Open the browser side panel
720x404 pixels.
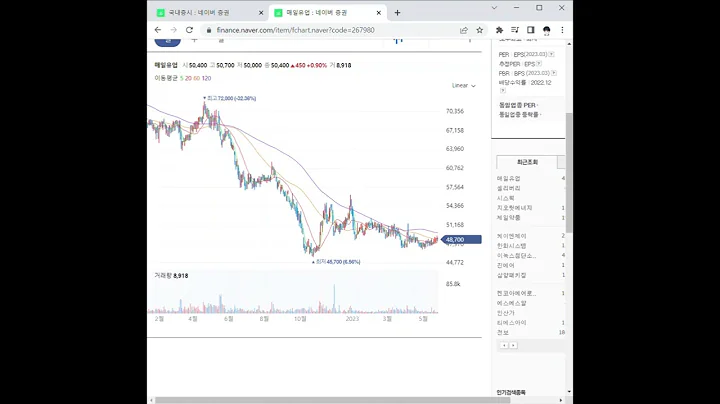530,30
